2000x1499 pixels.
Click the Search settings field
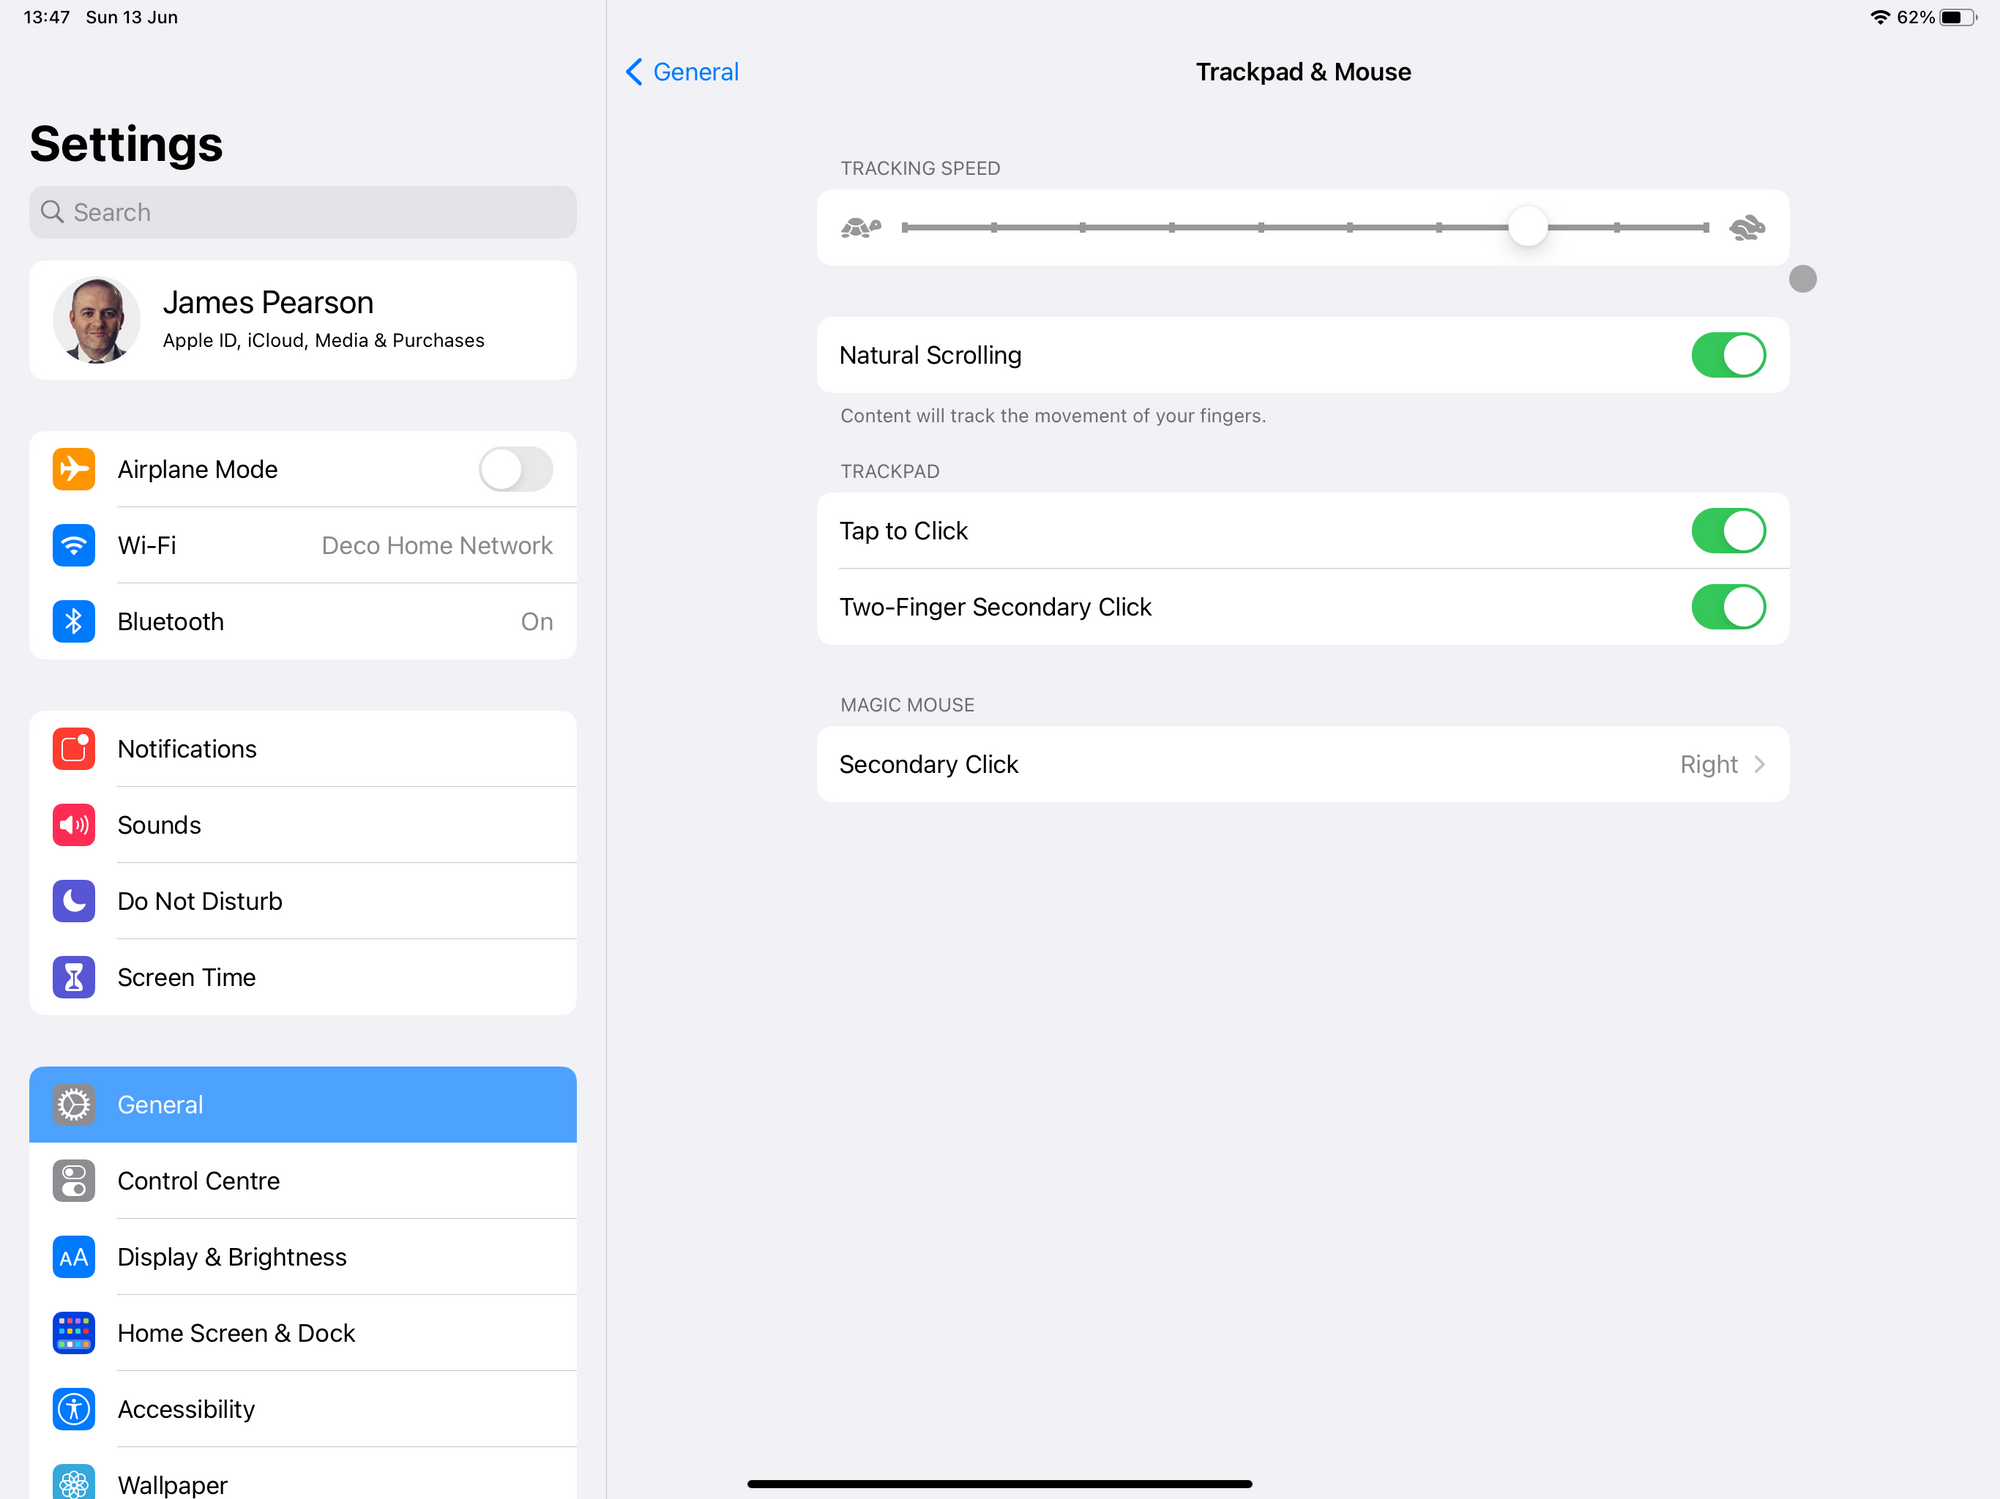point(302,212)
